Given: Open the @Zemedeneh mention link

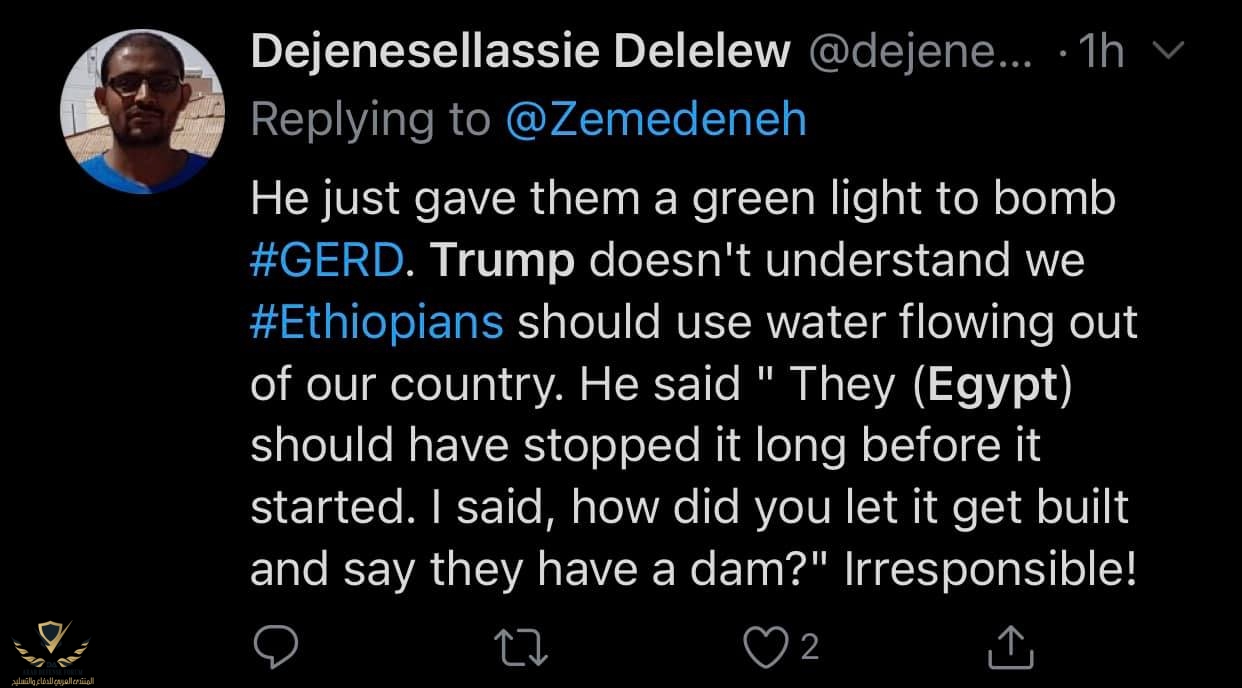Looking at the screenshot, I should [656, 119].
